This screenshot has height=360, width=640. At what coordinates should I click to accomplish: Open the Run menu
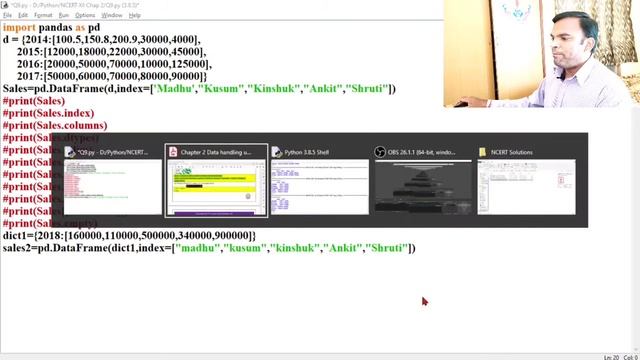click(64, 15)
